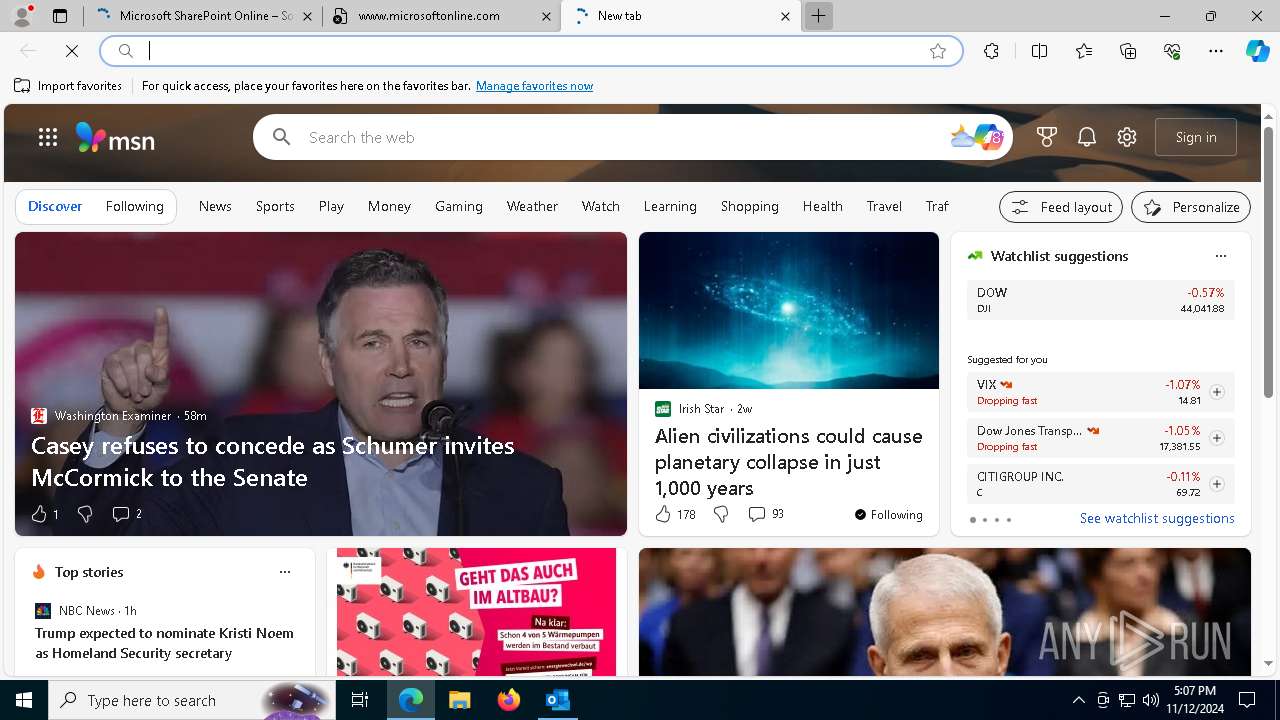The image size is (1280, 720).
Task: Open the browser profile icon
Action: pyautogui.click(x=22, y=16)
